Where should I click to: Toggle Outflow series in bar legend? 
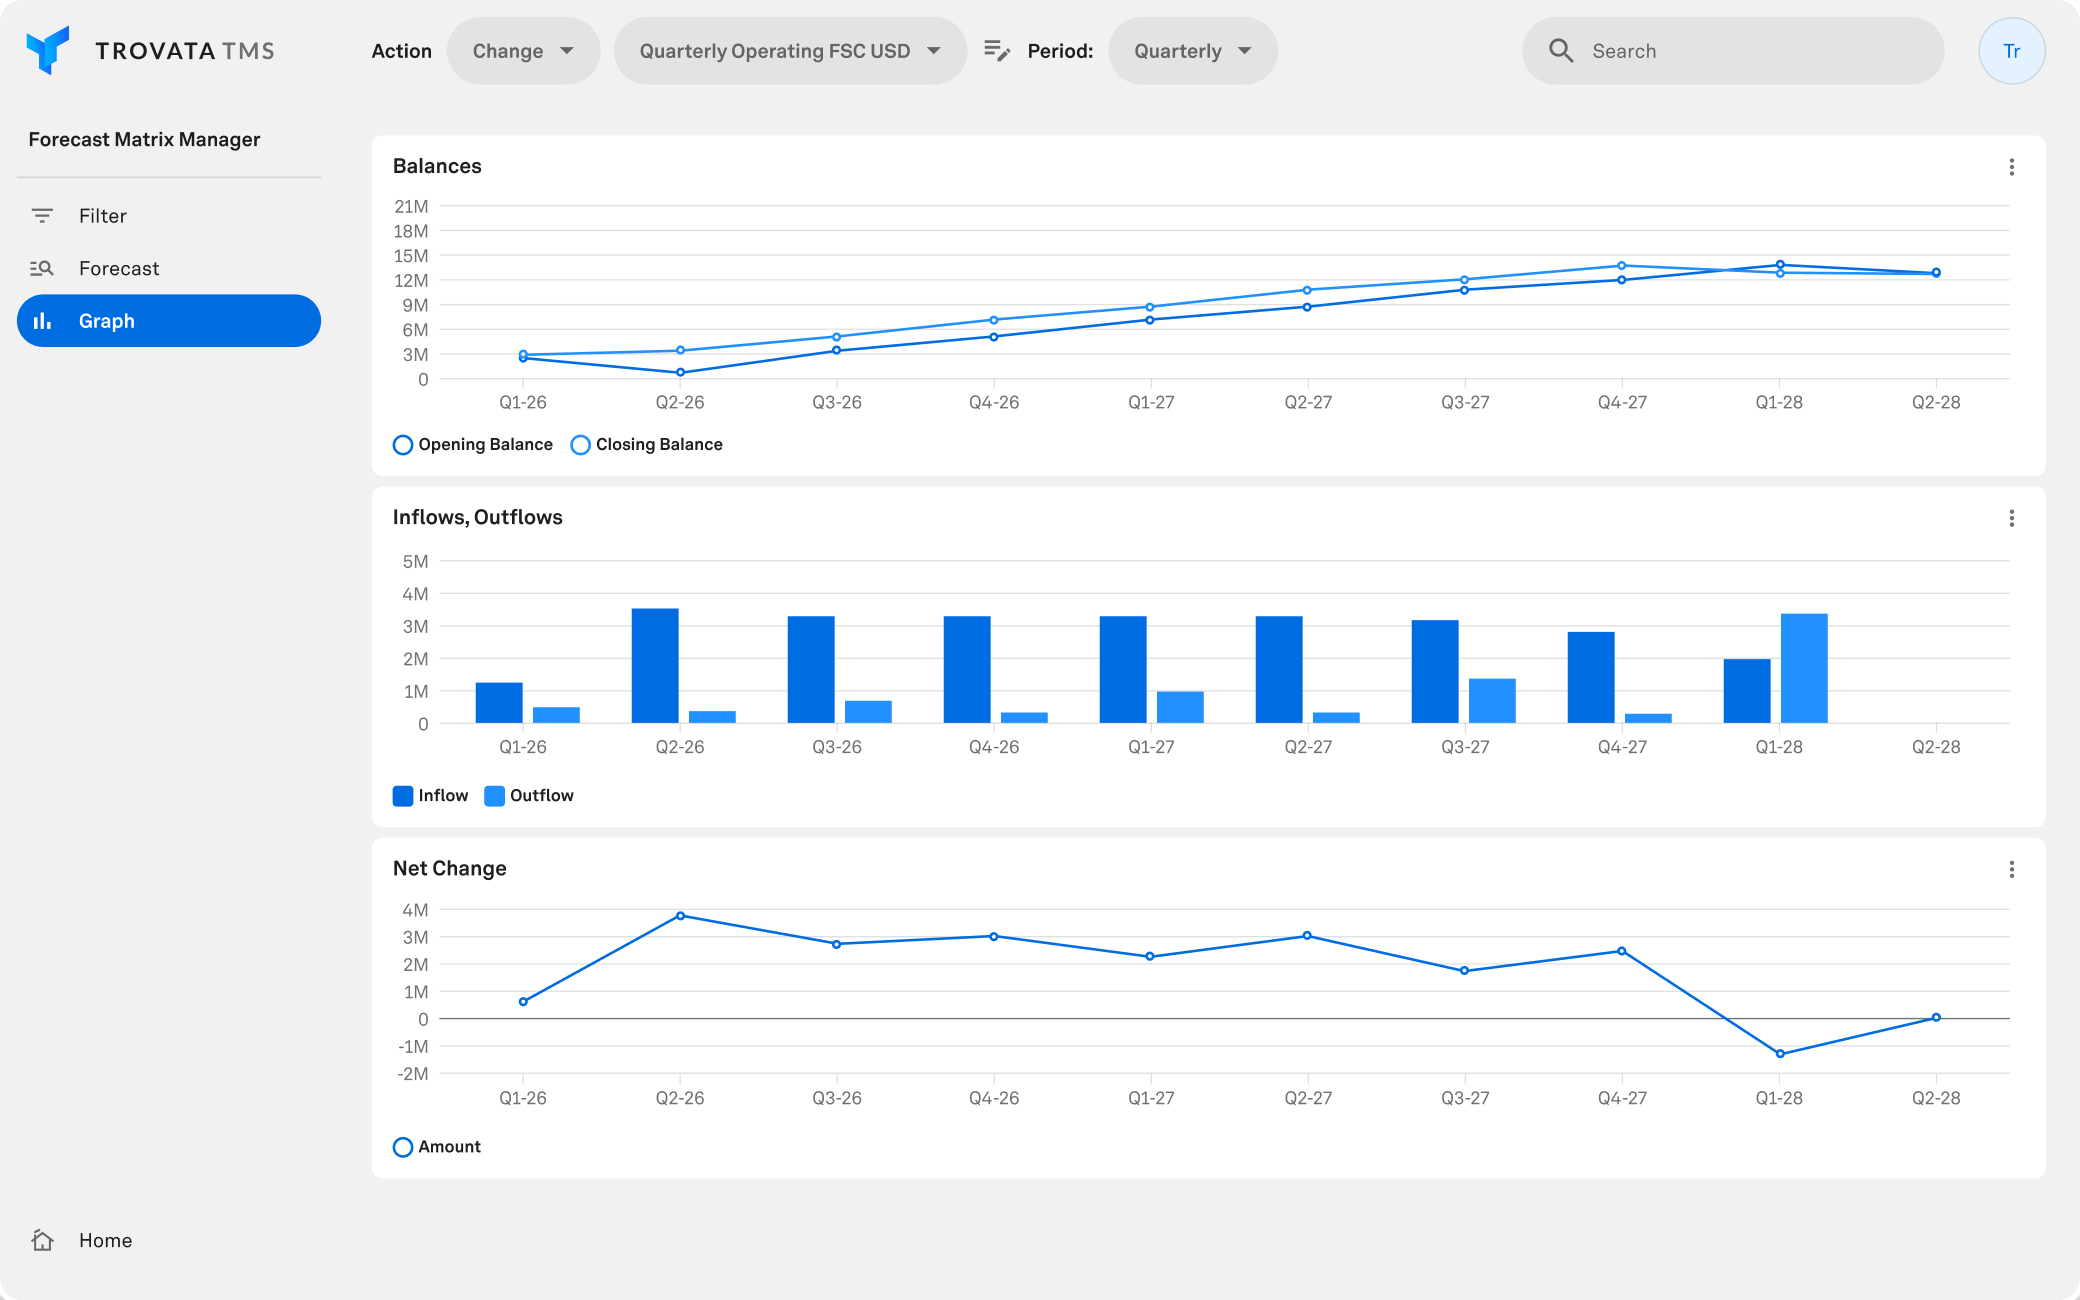529,796
